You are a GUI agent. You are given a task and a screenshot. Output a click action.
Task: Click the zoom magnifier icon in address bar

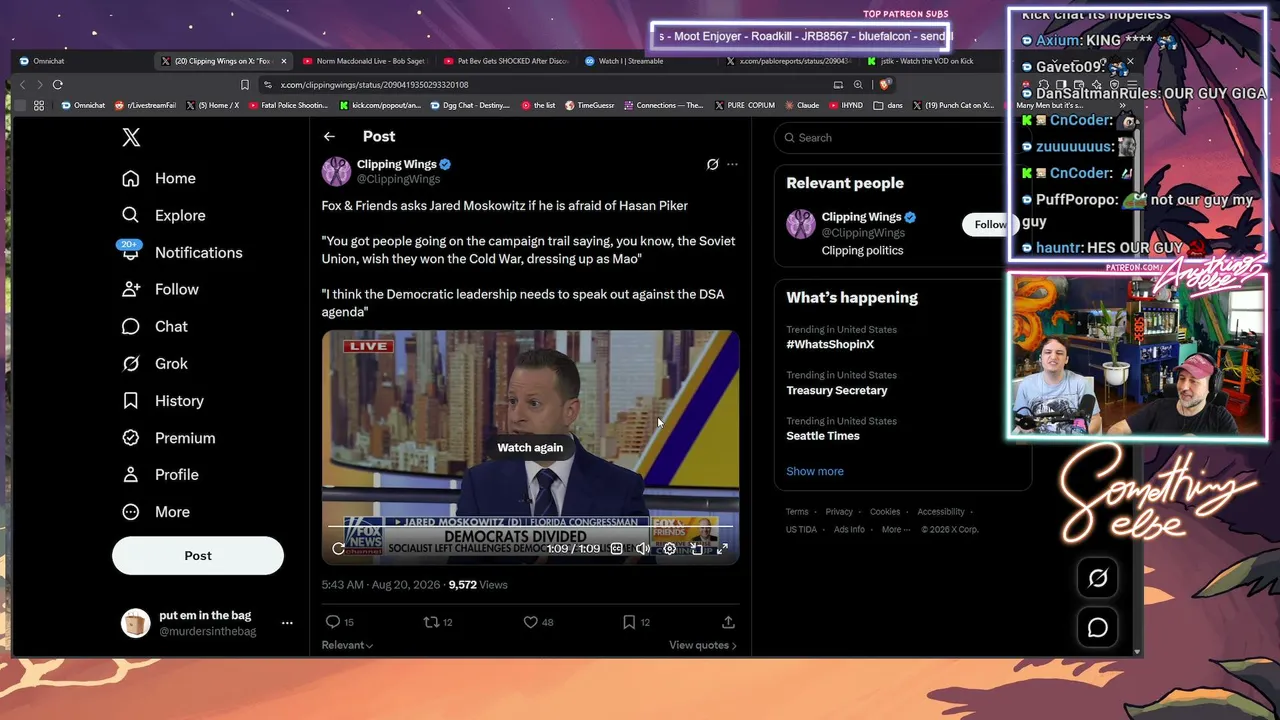(858, 85)
